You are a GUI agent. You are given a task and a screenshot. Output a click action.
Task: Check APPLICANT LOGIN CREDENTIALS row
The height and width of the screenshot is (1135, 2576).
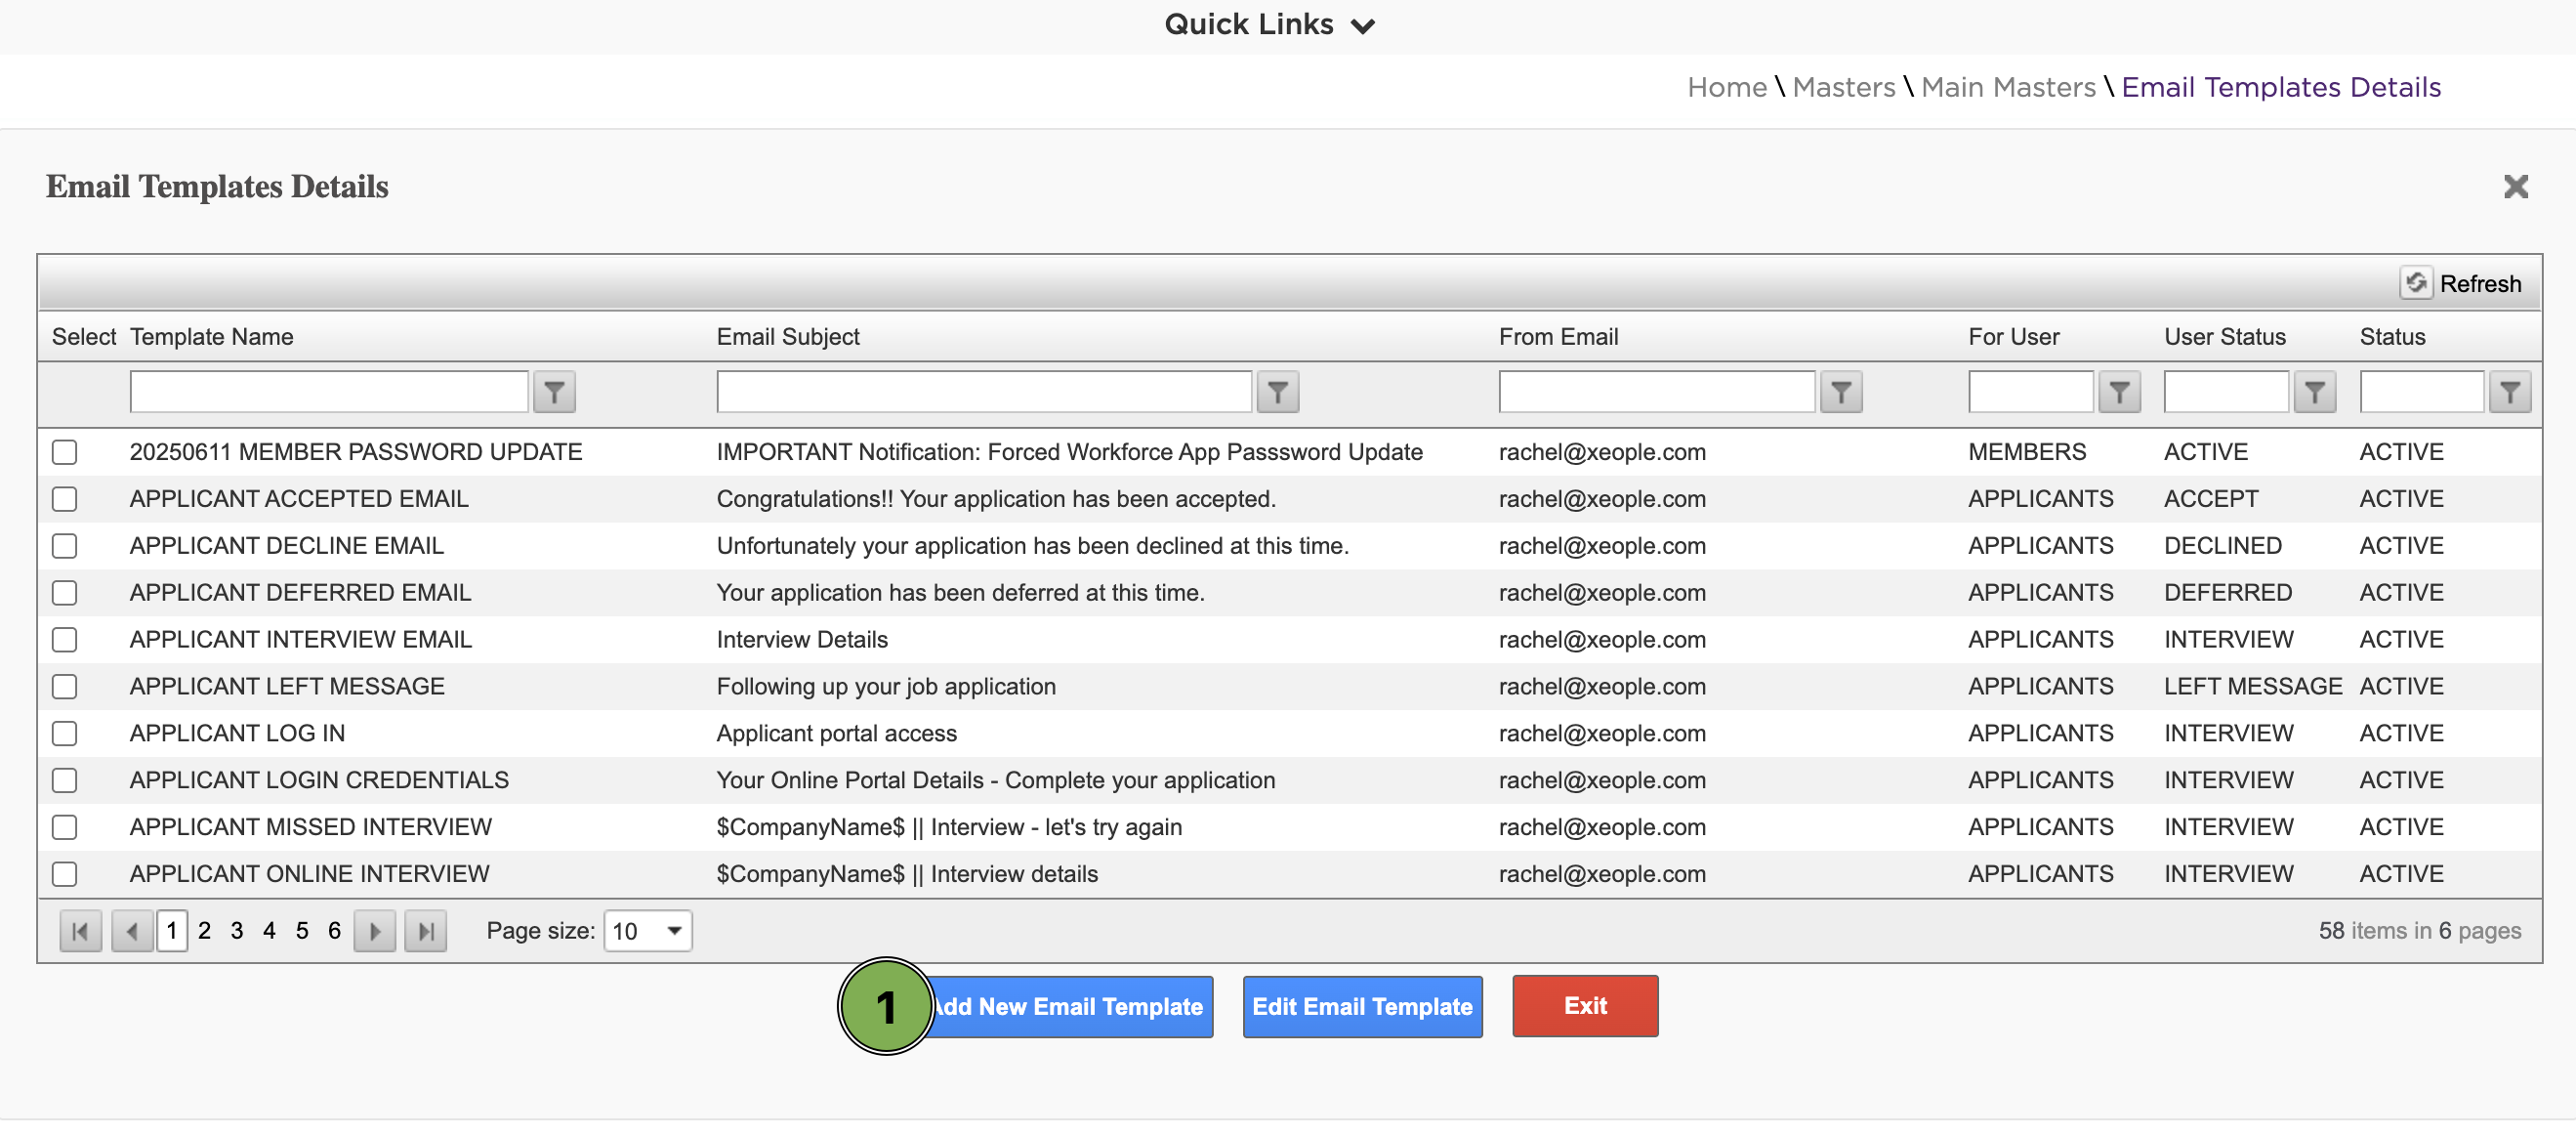[x=65, y=781]
